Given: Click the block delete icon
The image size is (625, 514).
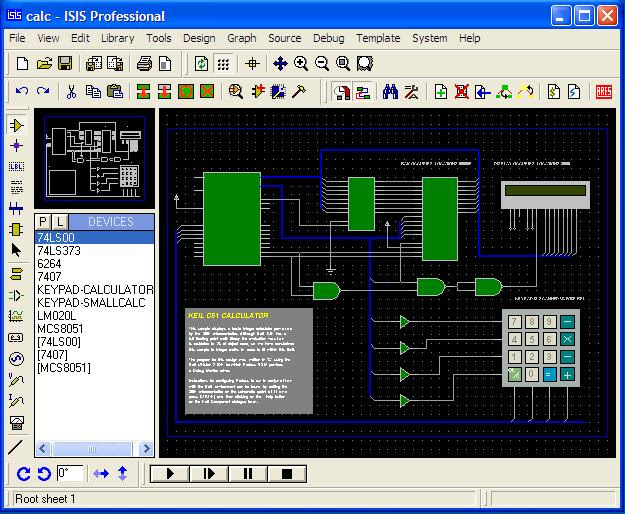Looking at the screenshot, I should [x=207, y=92].
